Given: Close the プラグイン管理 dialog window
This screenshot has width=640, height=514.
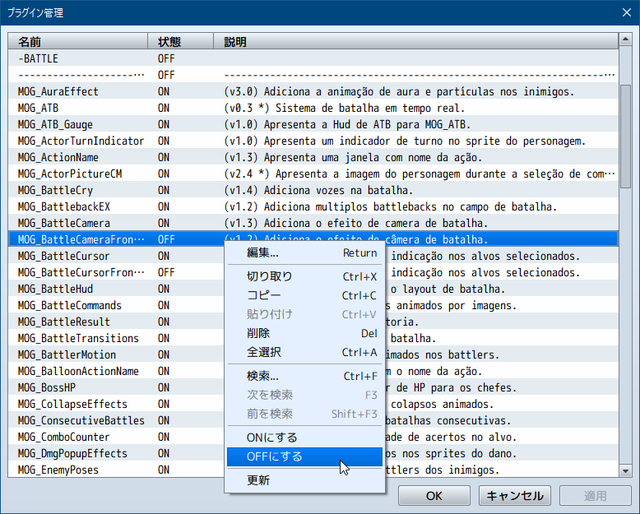Looking at the screenshot, I should point(627,13).
